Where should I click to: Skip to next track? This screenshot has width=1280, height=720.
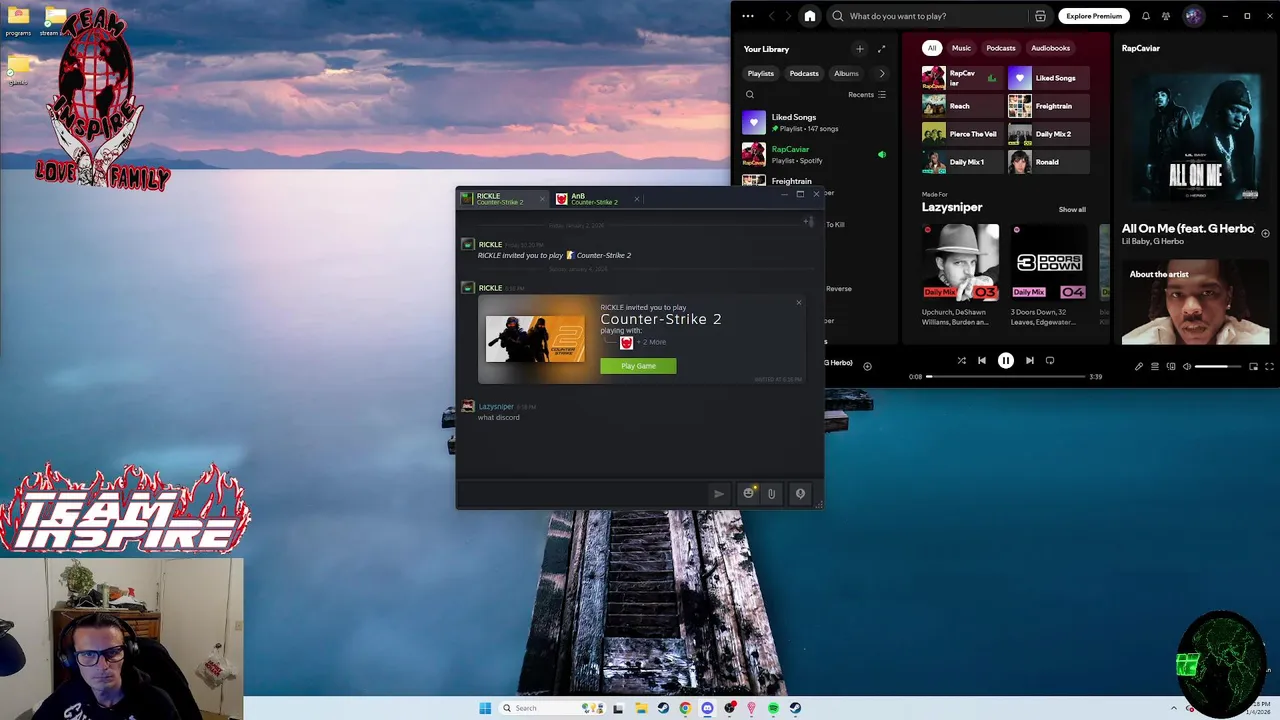click(x=1030, y=361)
